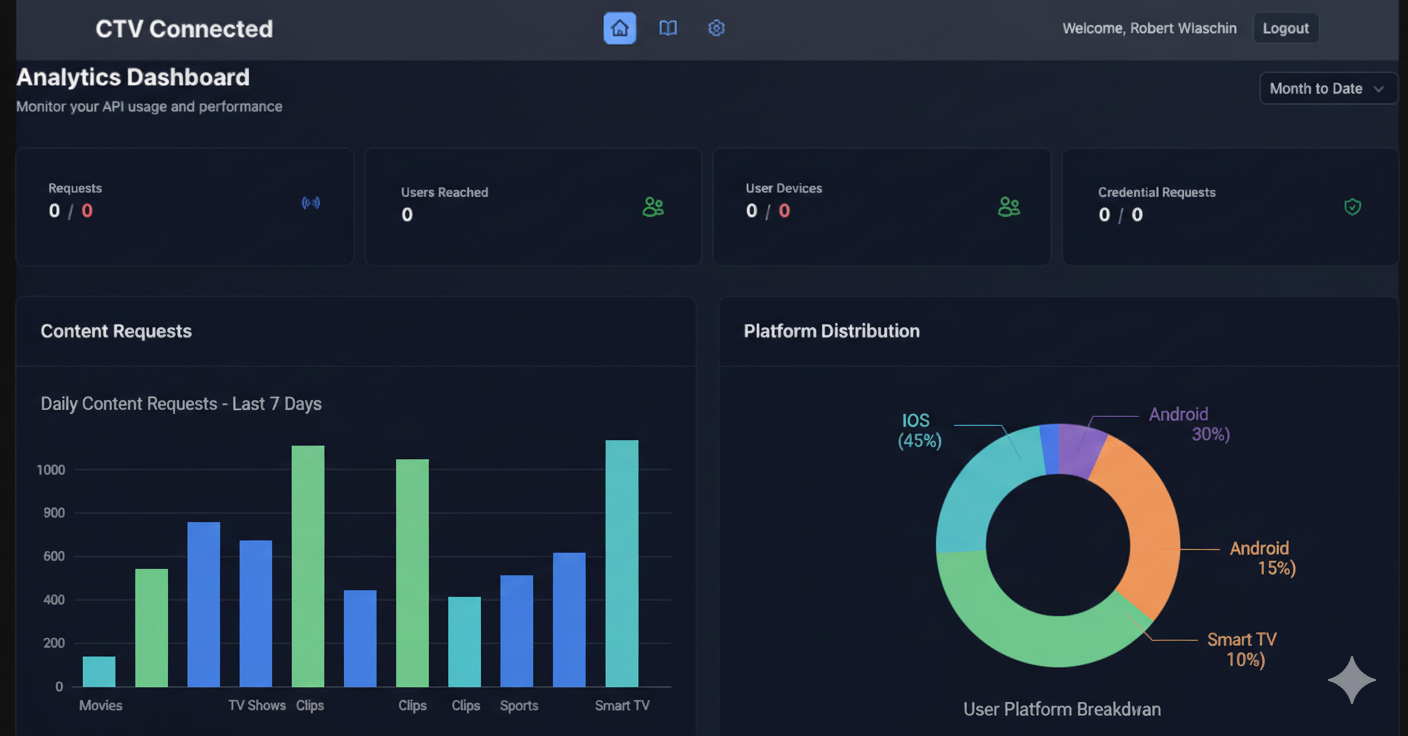This screenshot has height=736, width=1408.
Task: Click the Home icon in top navigation
Action: click(619, 28)
